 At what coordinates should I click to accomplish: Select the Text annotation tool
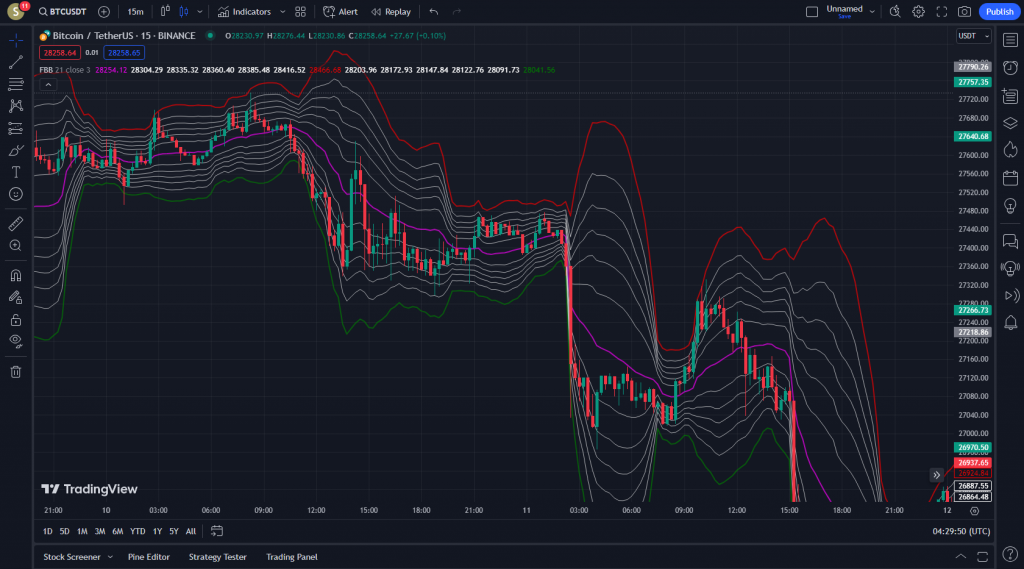click(15, 172)
